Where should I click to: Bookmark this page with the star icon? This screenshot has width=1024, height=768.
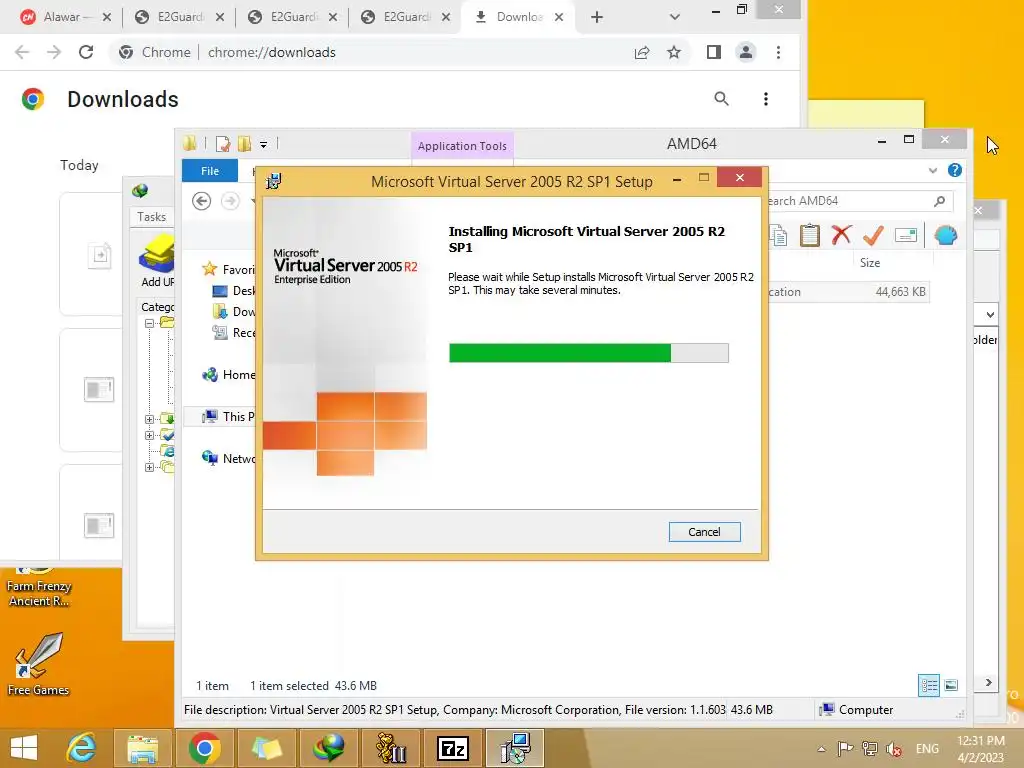coord(674,52)
